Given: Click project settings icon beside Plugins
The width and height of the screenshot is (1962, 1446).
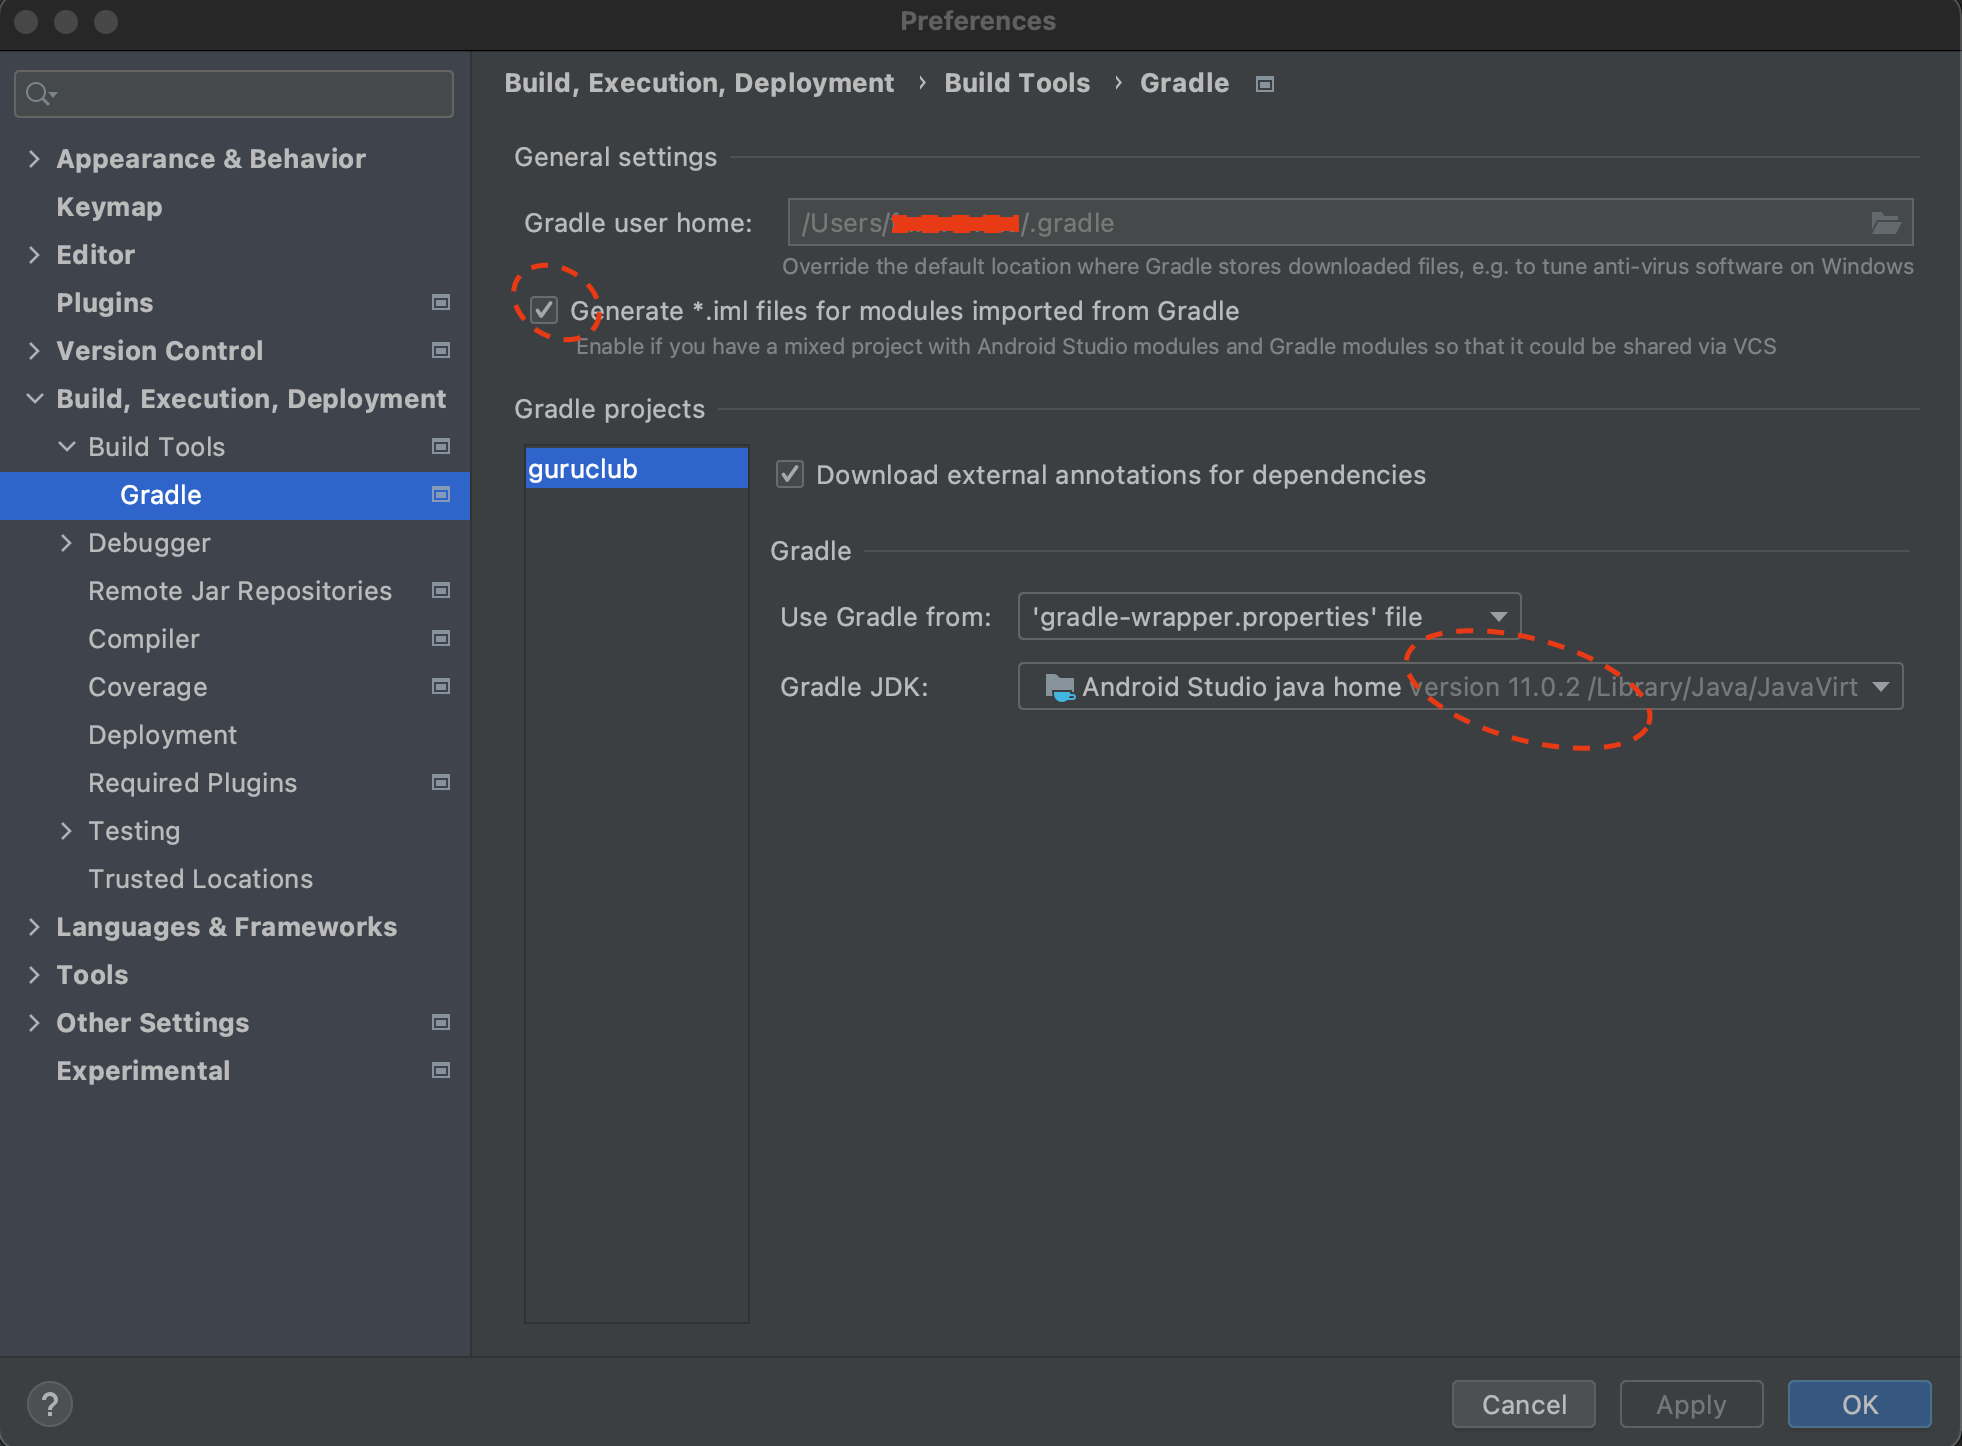Looking at the screenshot, I should 440,302.
